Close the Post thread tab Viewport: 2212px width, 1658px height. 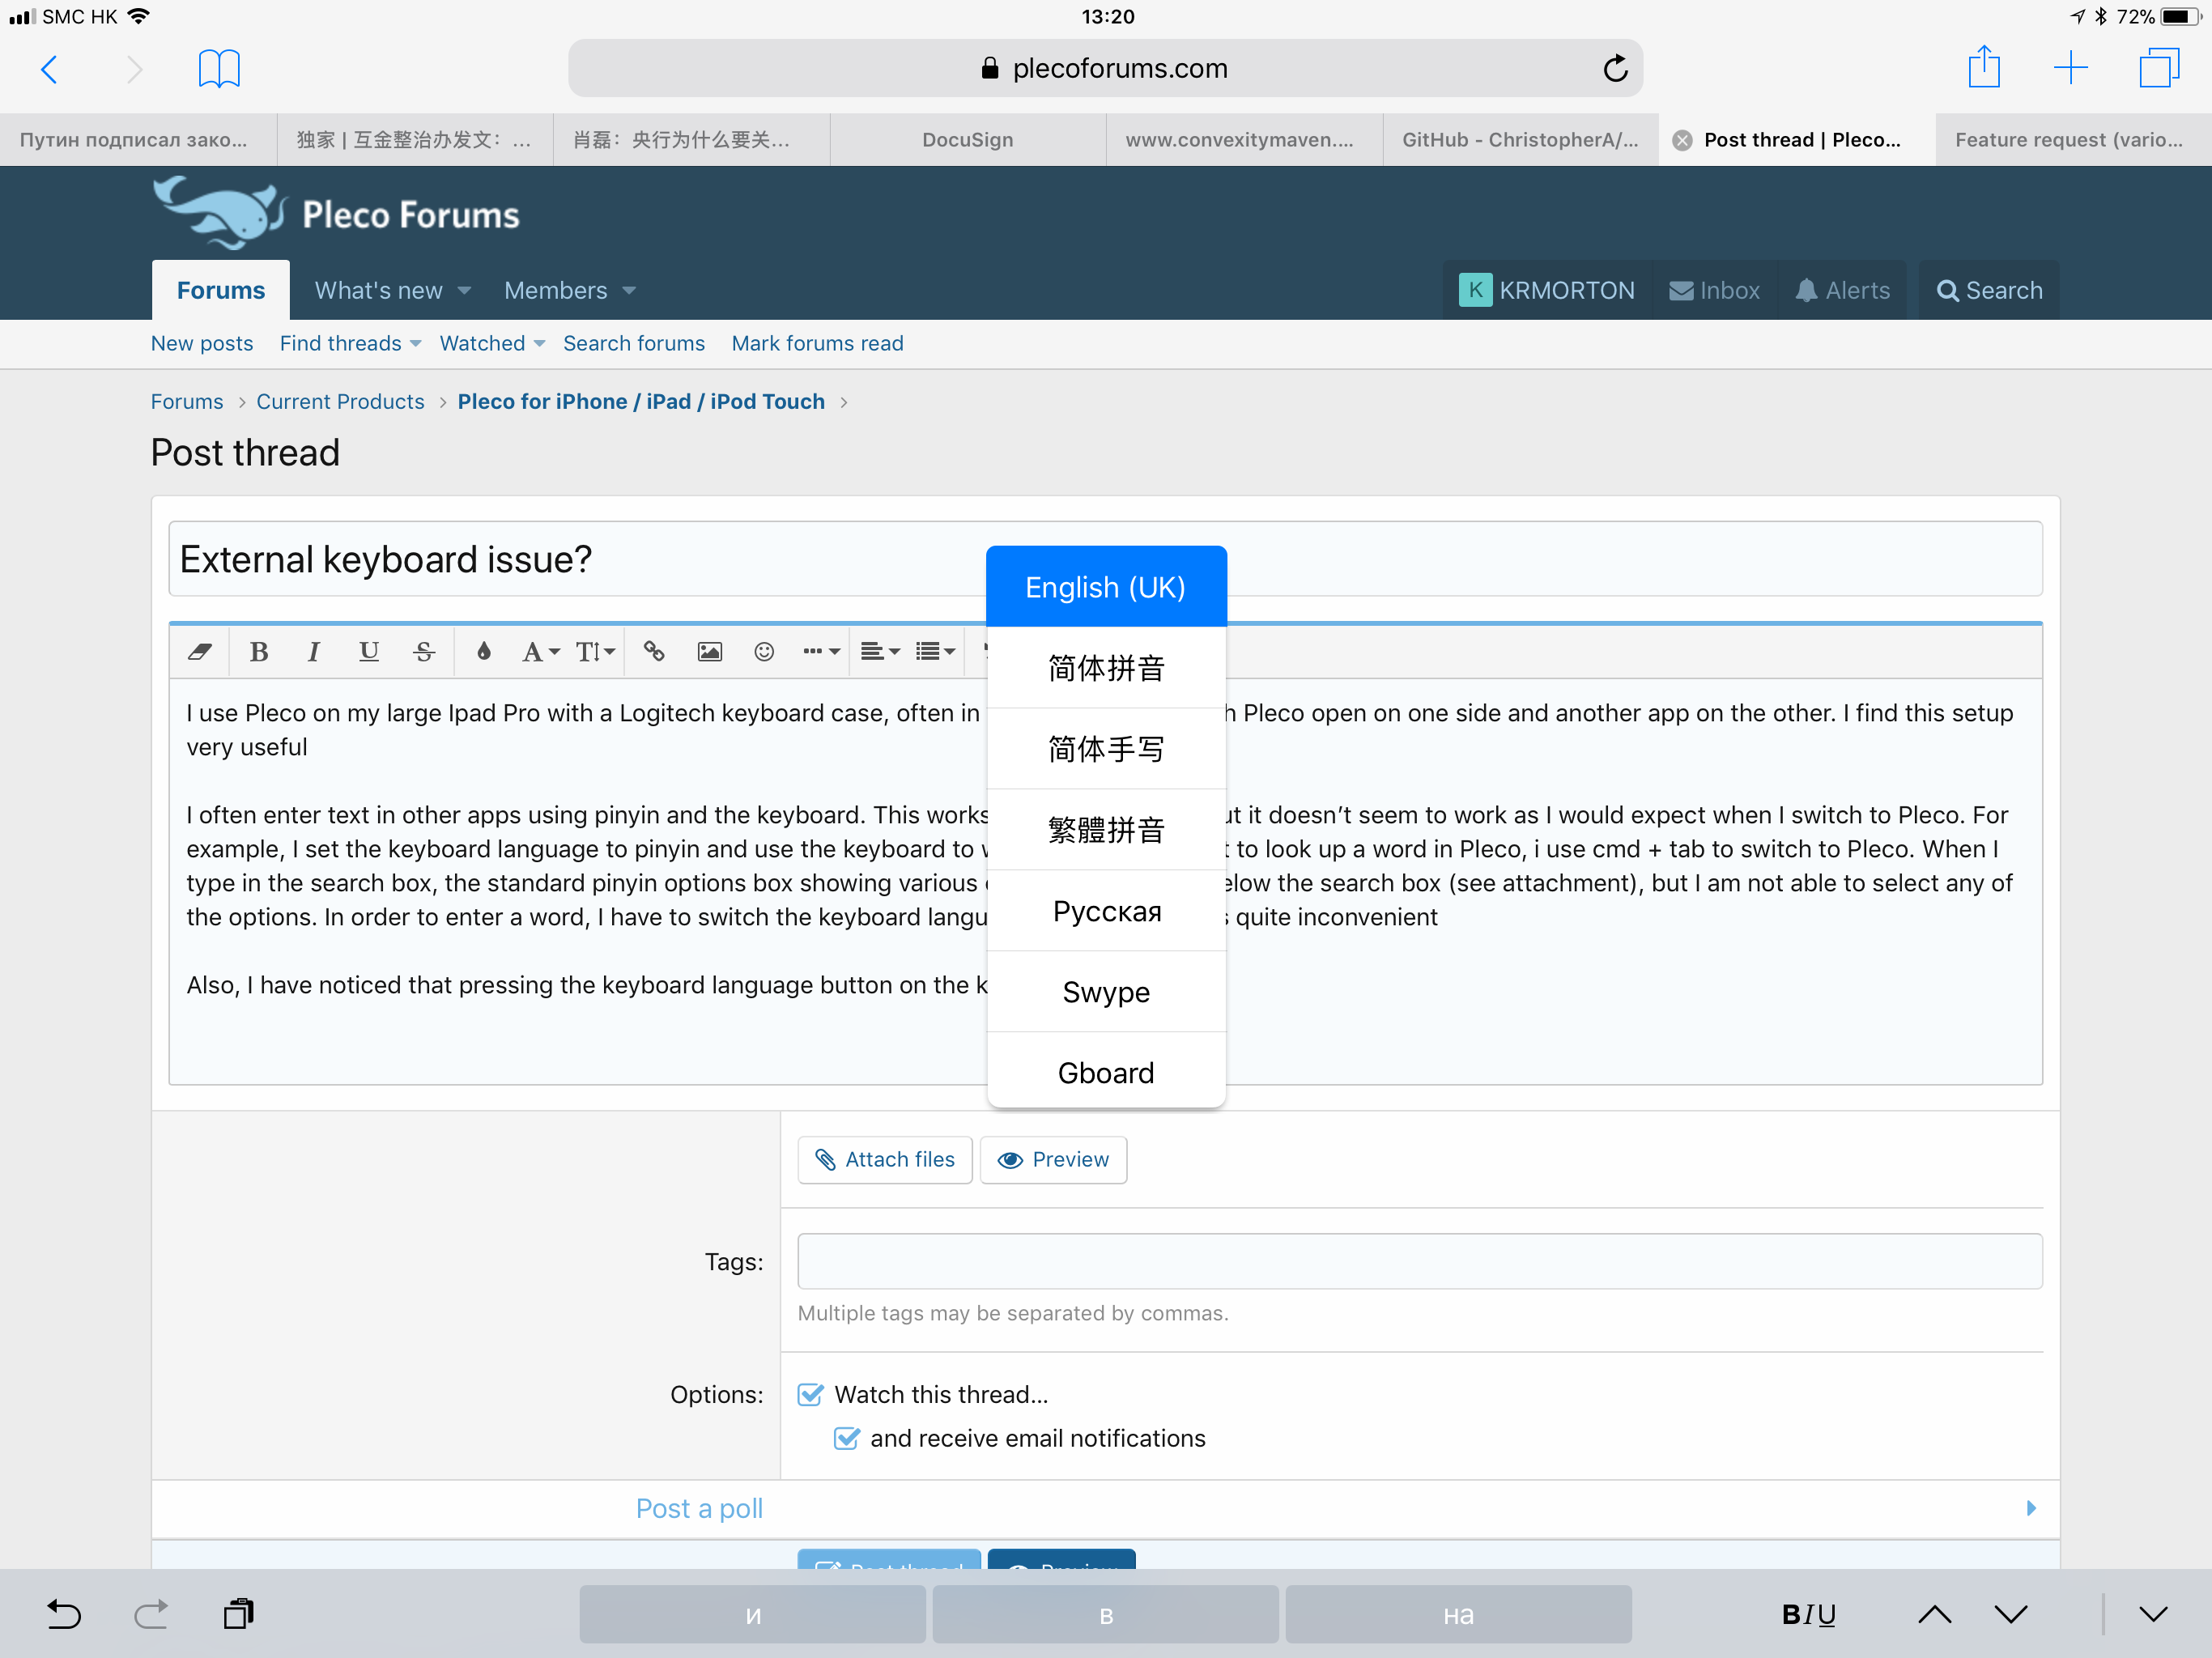[x=1683, y=140]
